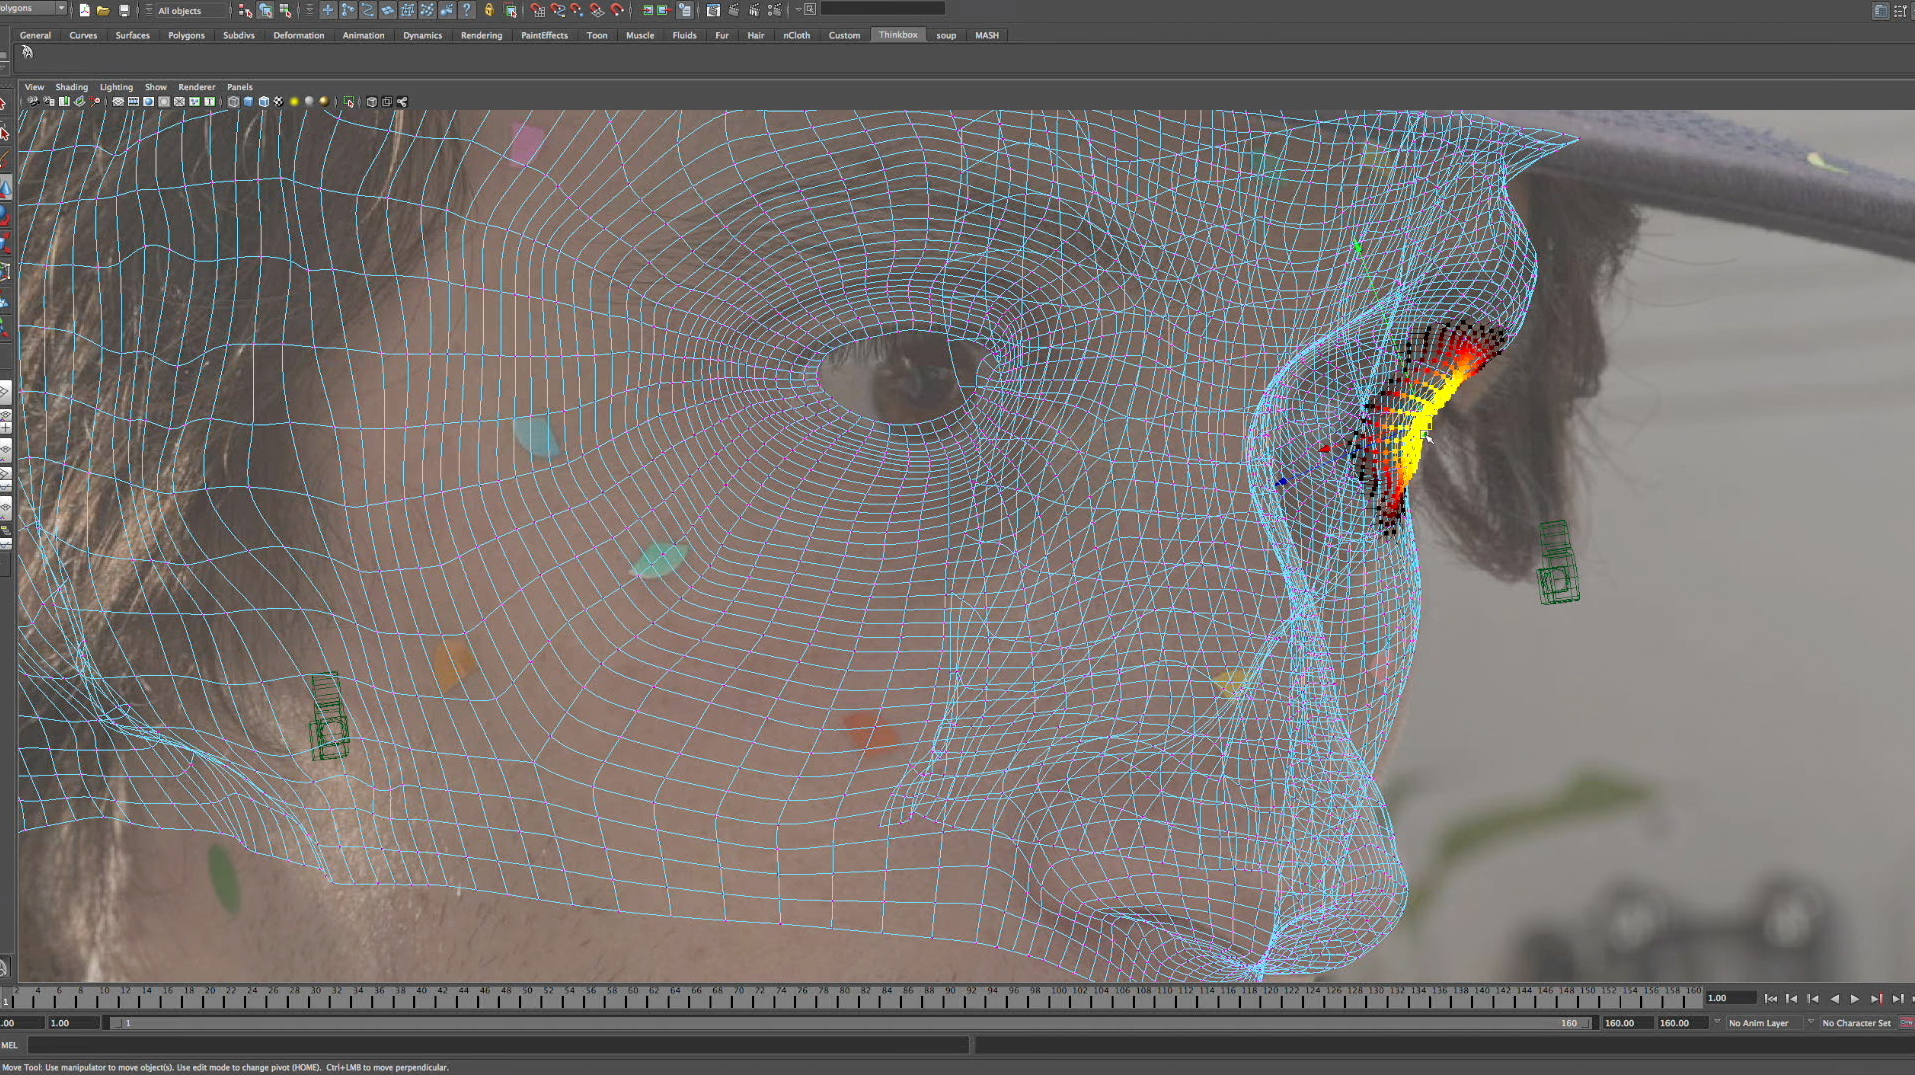
Task: Open the Deformation shelf tab
Action: click(x=299, y=35)
